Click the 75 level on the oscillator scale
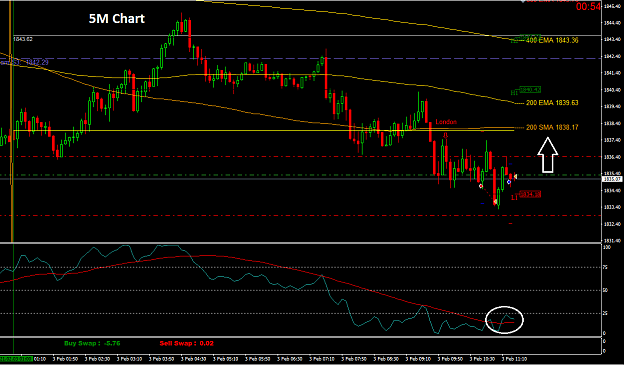 click(606, 268)
